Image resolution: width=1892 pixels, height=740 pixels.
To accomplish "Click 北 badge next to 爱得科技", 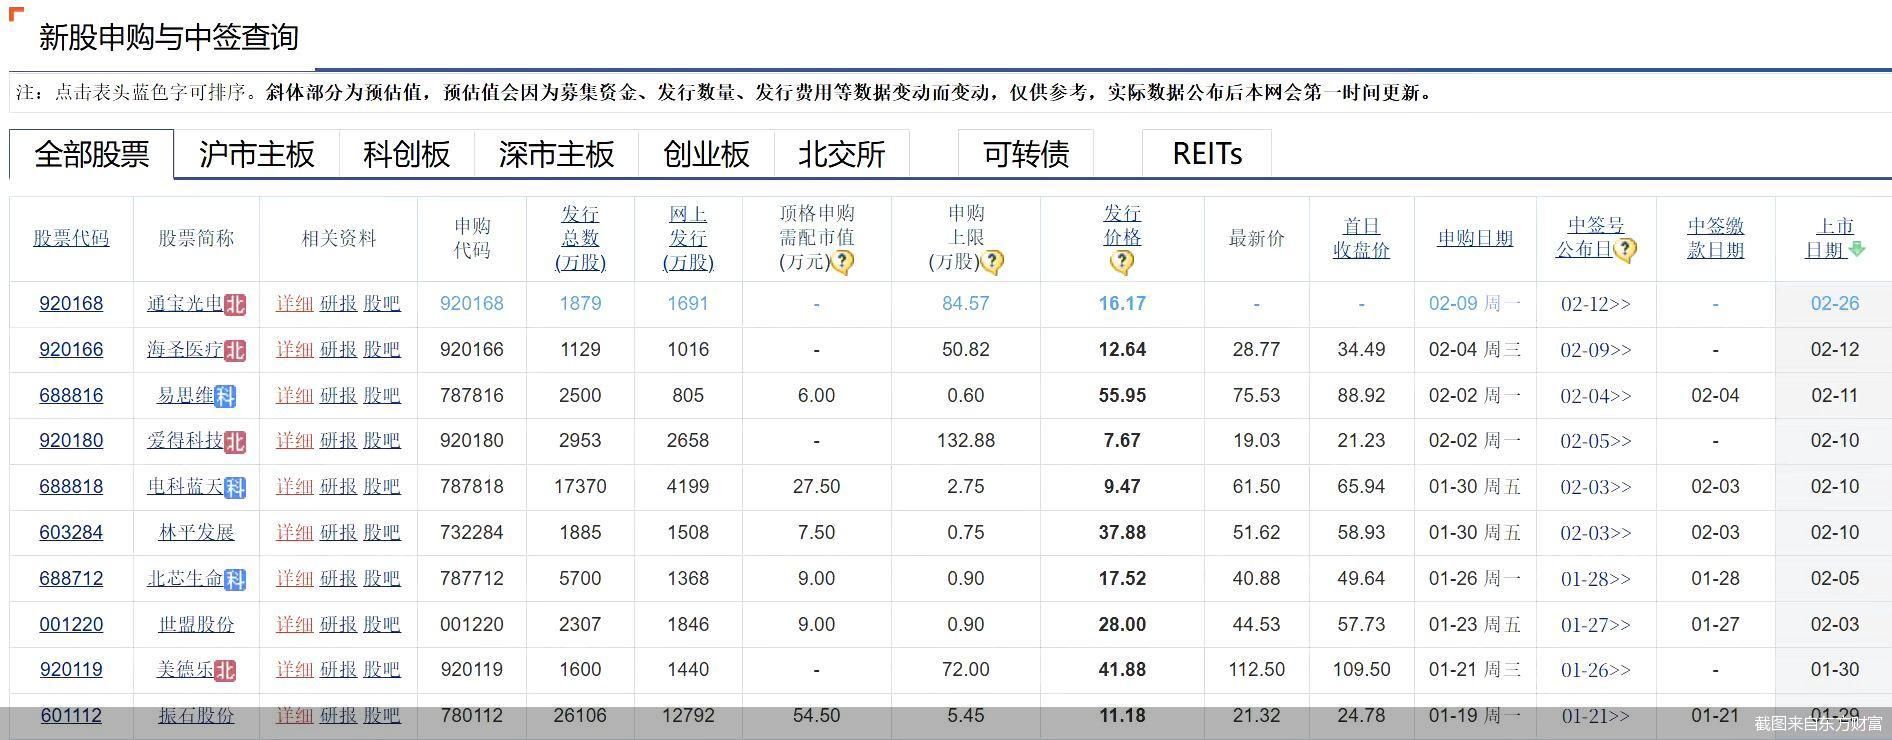I will click(x=235, y=441).
